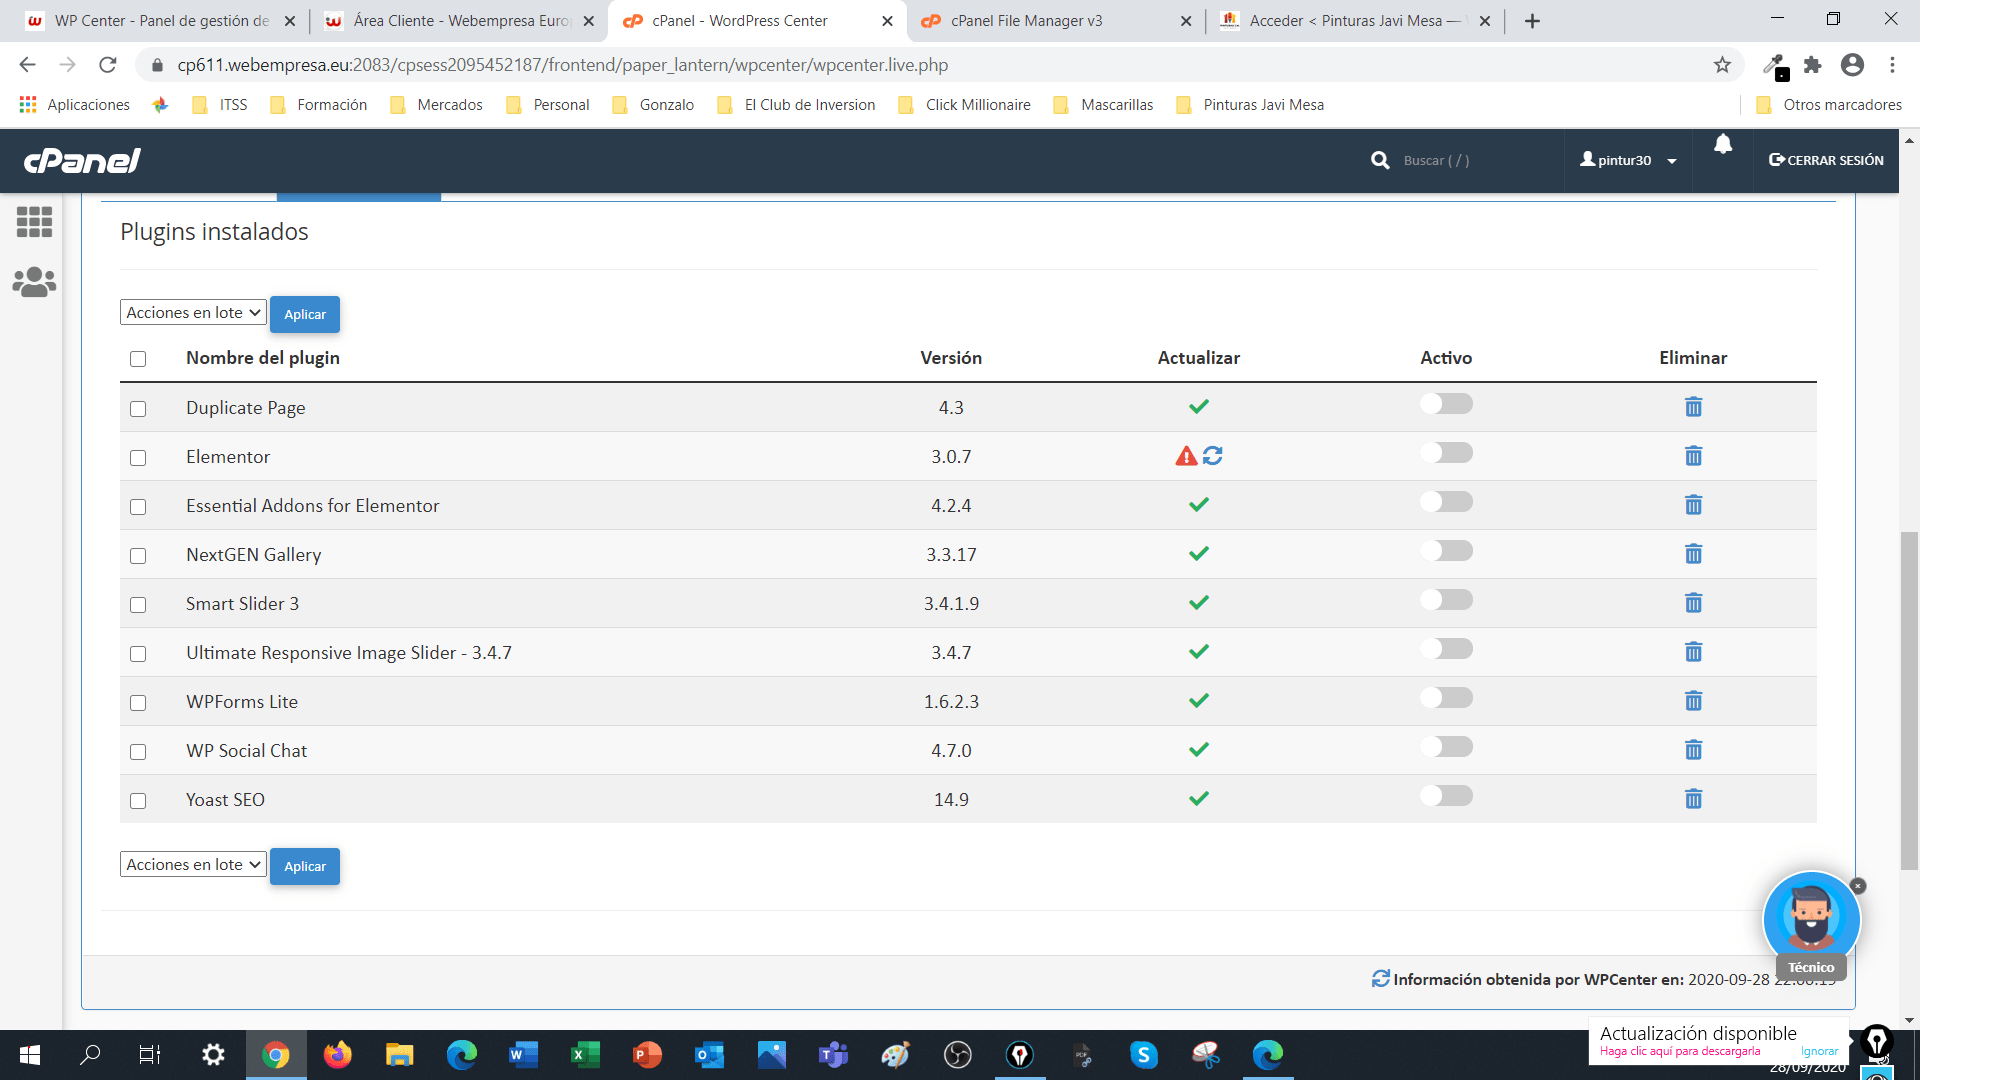
Task: Toggle Duplicate Page plugin active switch
Action: click(1446, 404)
